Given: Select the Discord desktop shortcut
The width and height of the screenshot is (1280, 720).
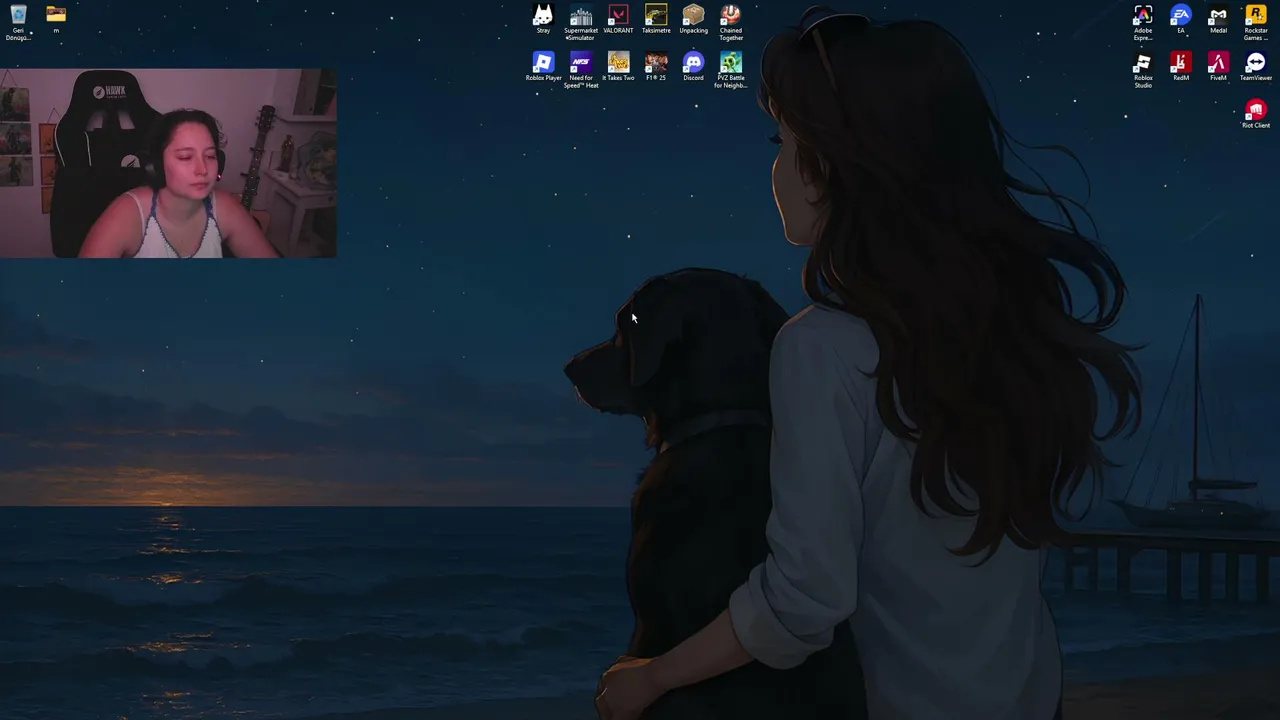Looking at the screenshot, I should point(693,66).
